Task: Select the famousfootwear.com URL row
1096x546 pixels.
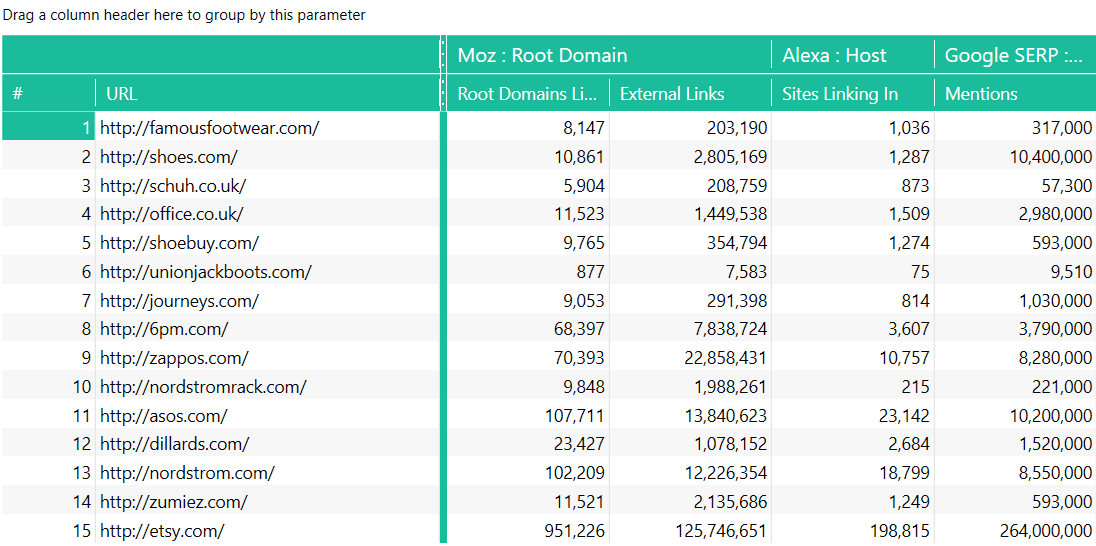Action: (268, 127)
